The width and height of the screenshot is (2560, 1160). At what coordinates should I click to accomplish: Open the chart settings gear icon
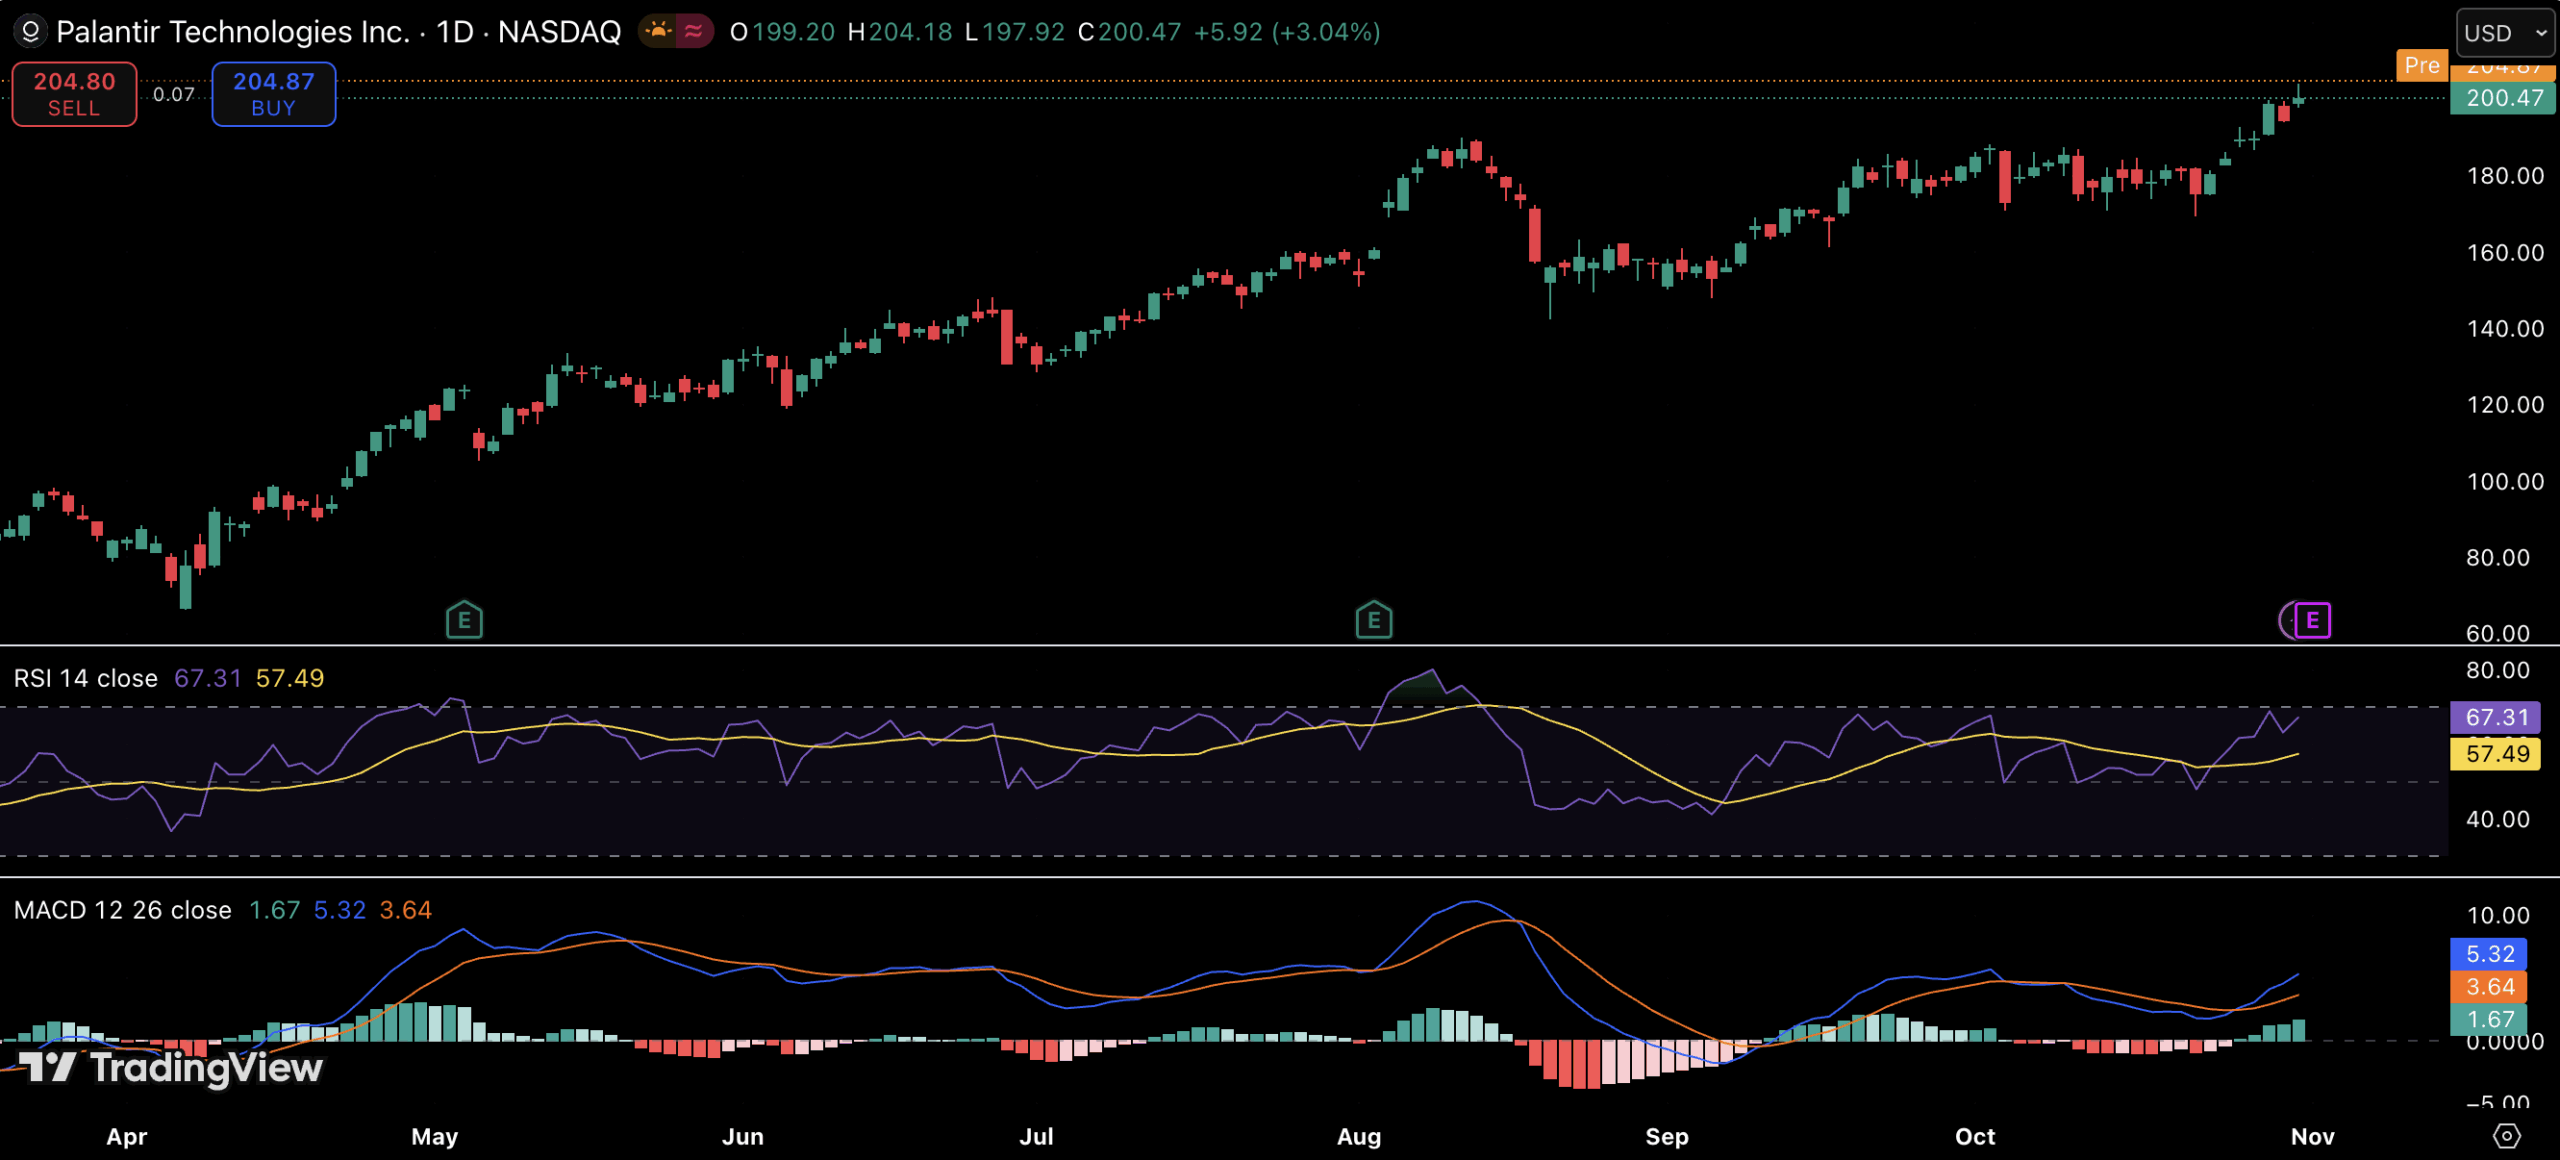(x=2506, y=1137)
